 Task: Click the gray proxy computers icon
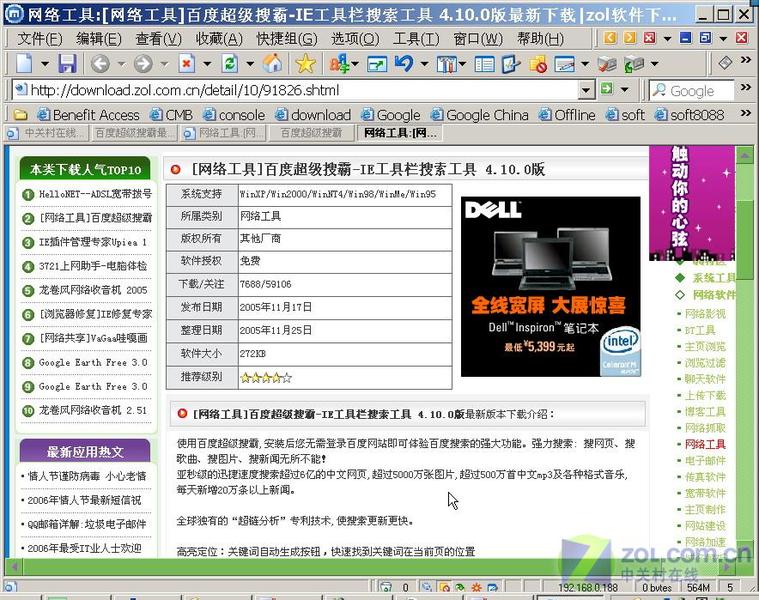pos(607,63)
